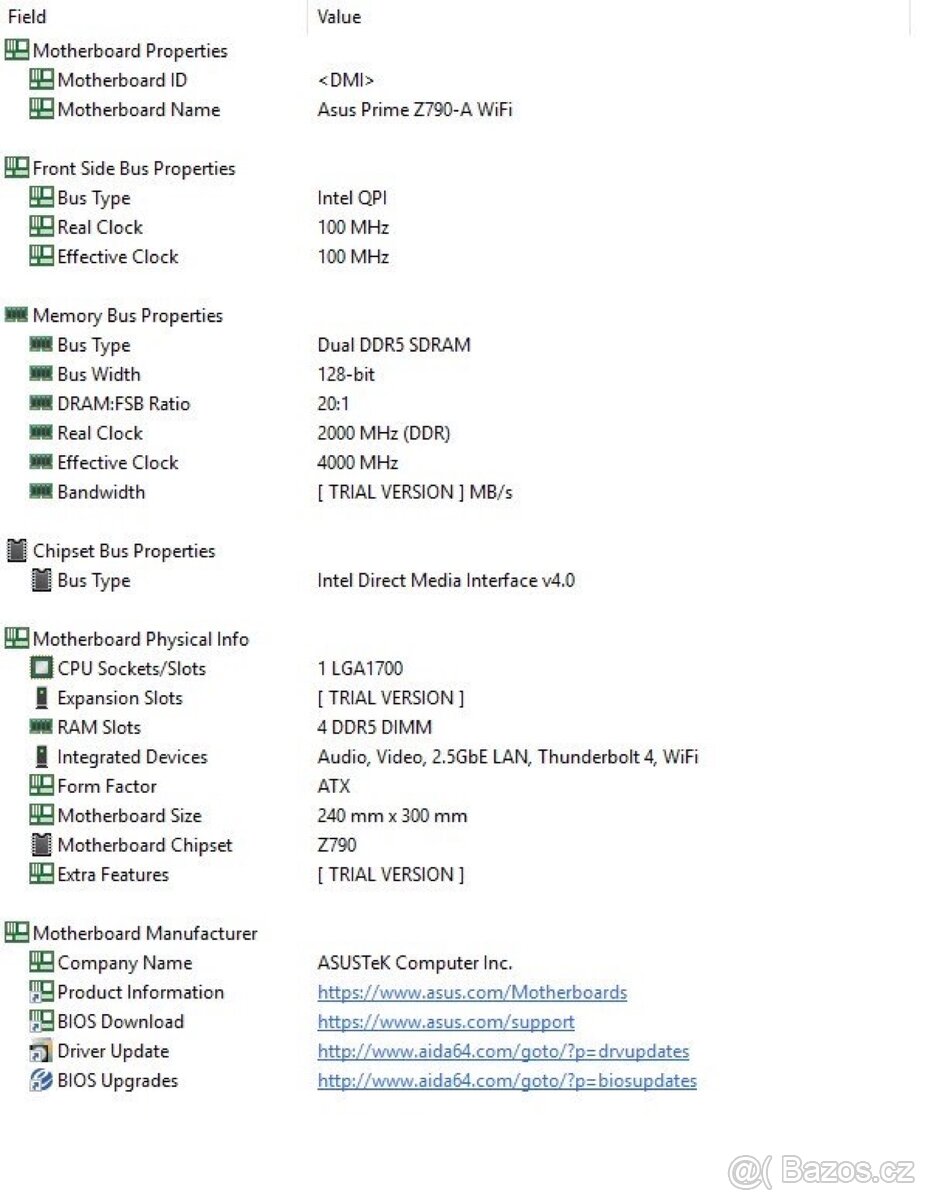Open the asus.com/support BIOS download link

point(446,1022)
